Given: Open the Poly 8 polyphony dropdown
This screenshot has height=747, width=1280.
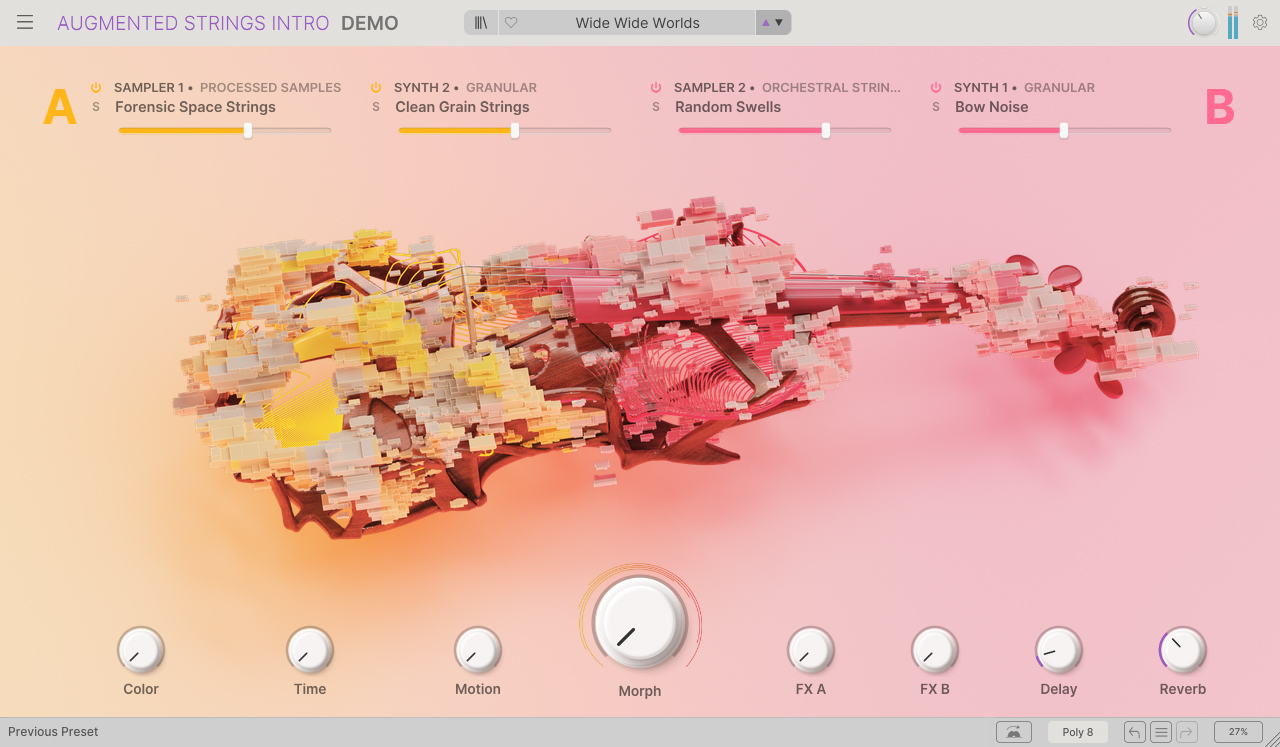Looking at the screenshot, I should tap(1077, 732).
